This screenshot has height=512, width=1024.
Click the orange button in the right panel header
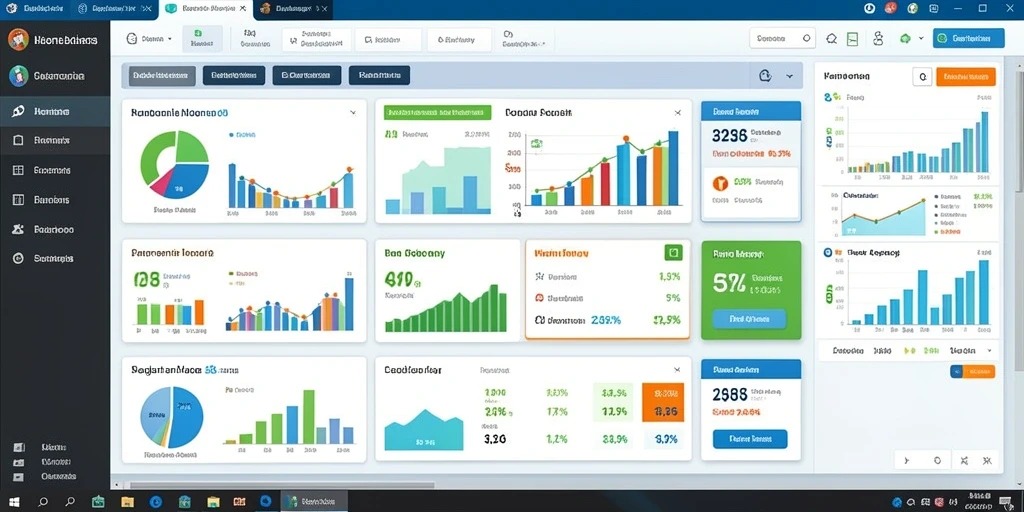(966, 76)
